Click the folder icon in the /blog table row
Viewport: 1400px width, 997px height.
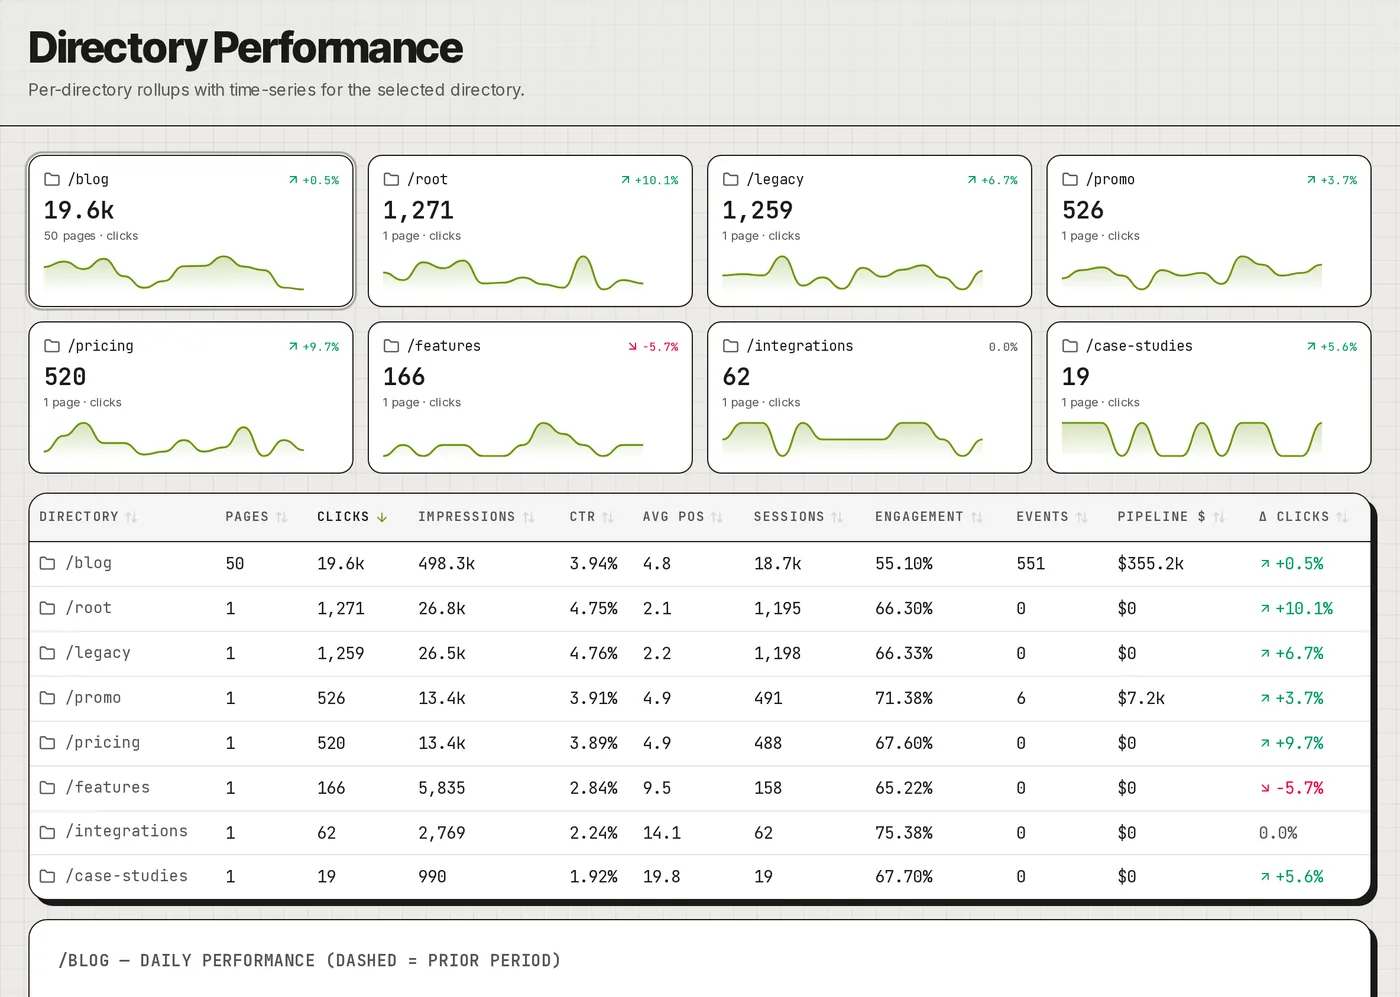click(x=47, y=563)
